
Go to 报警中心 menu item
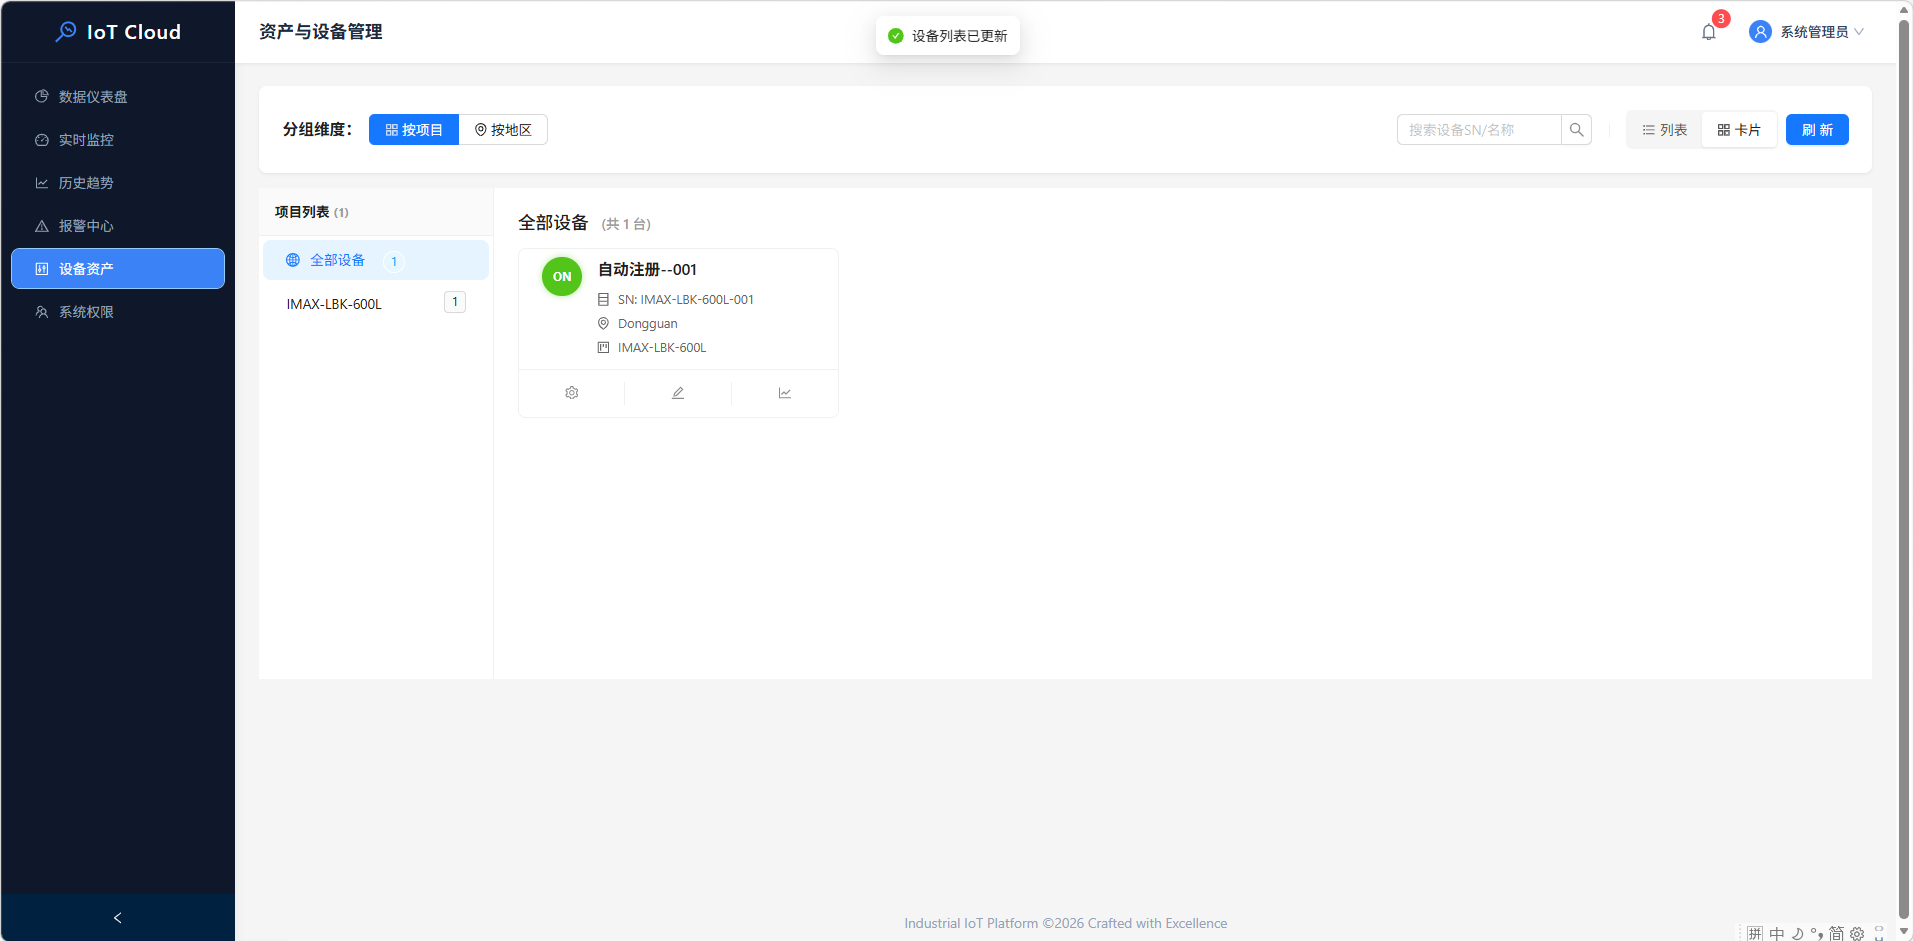click(86, 226)
